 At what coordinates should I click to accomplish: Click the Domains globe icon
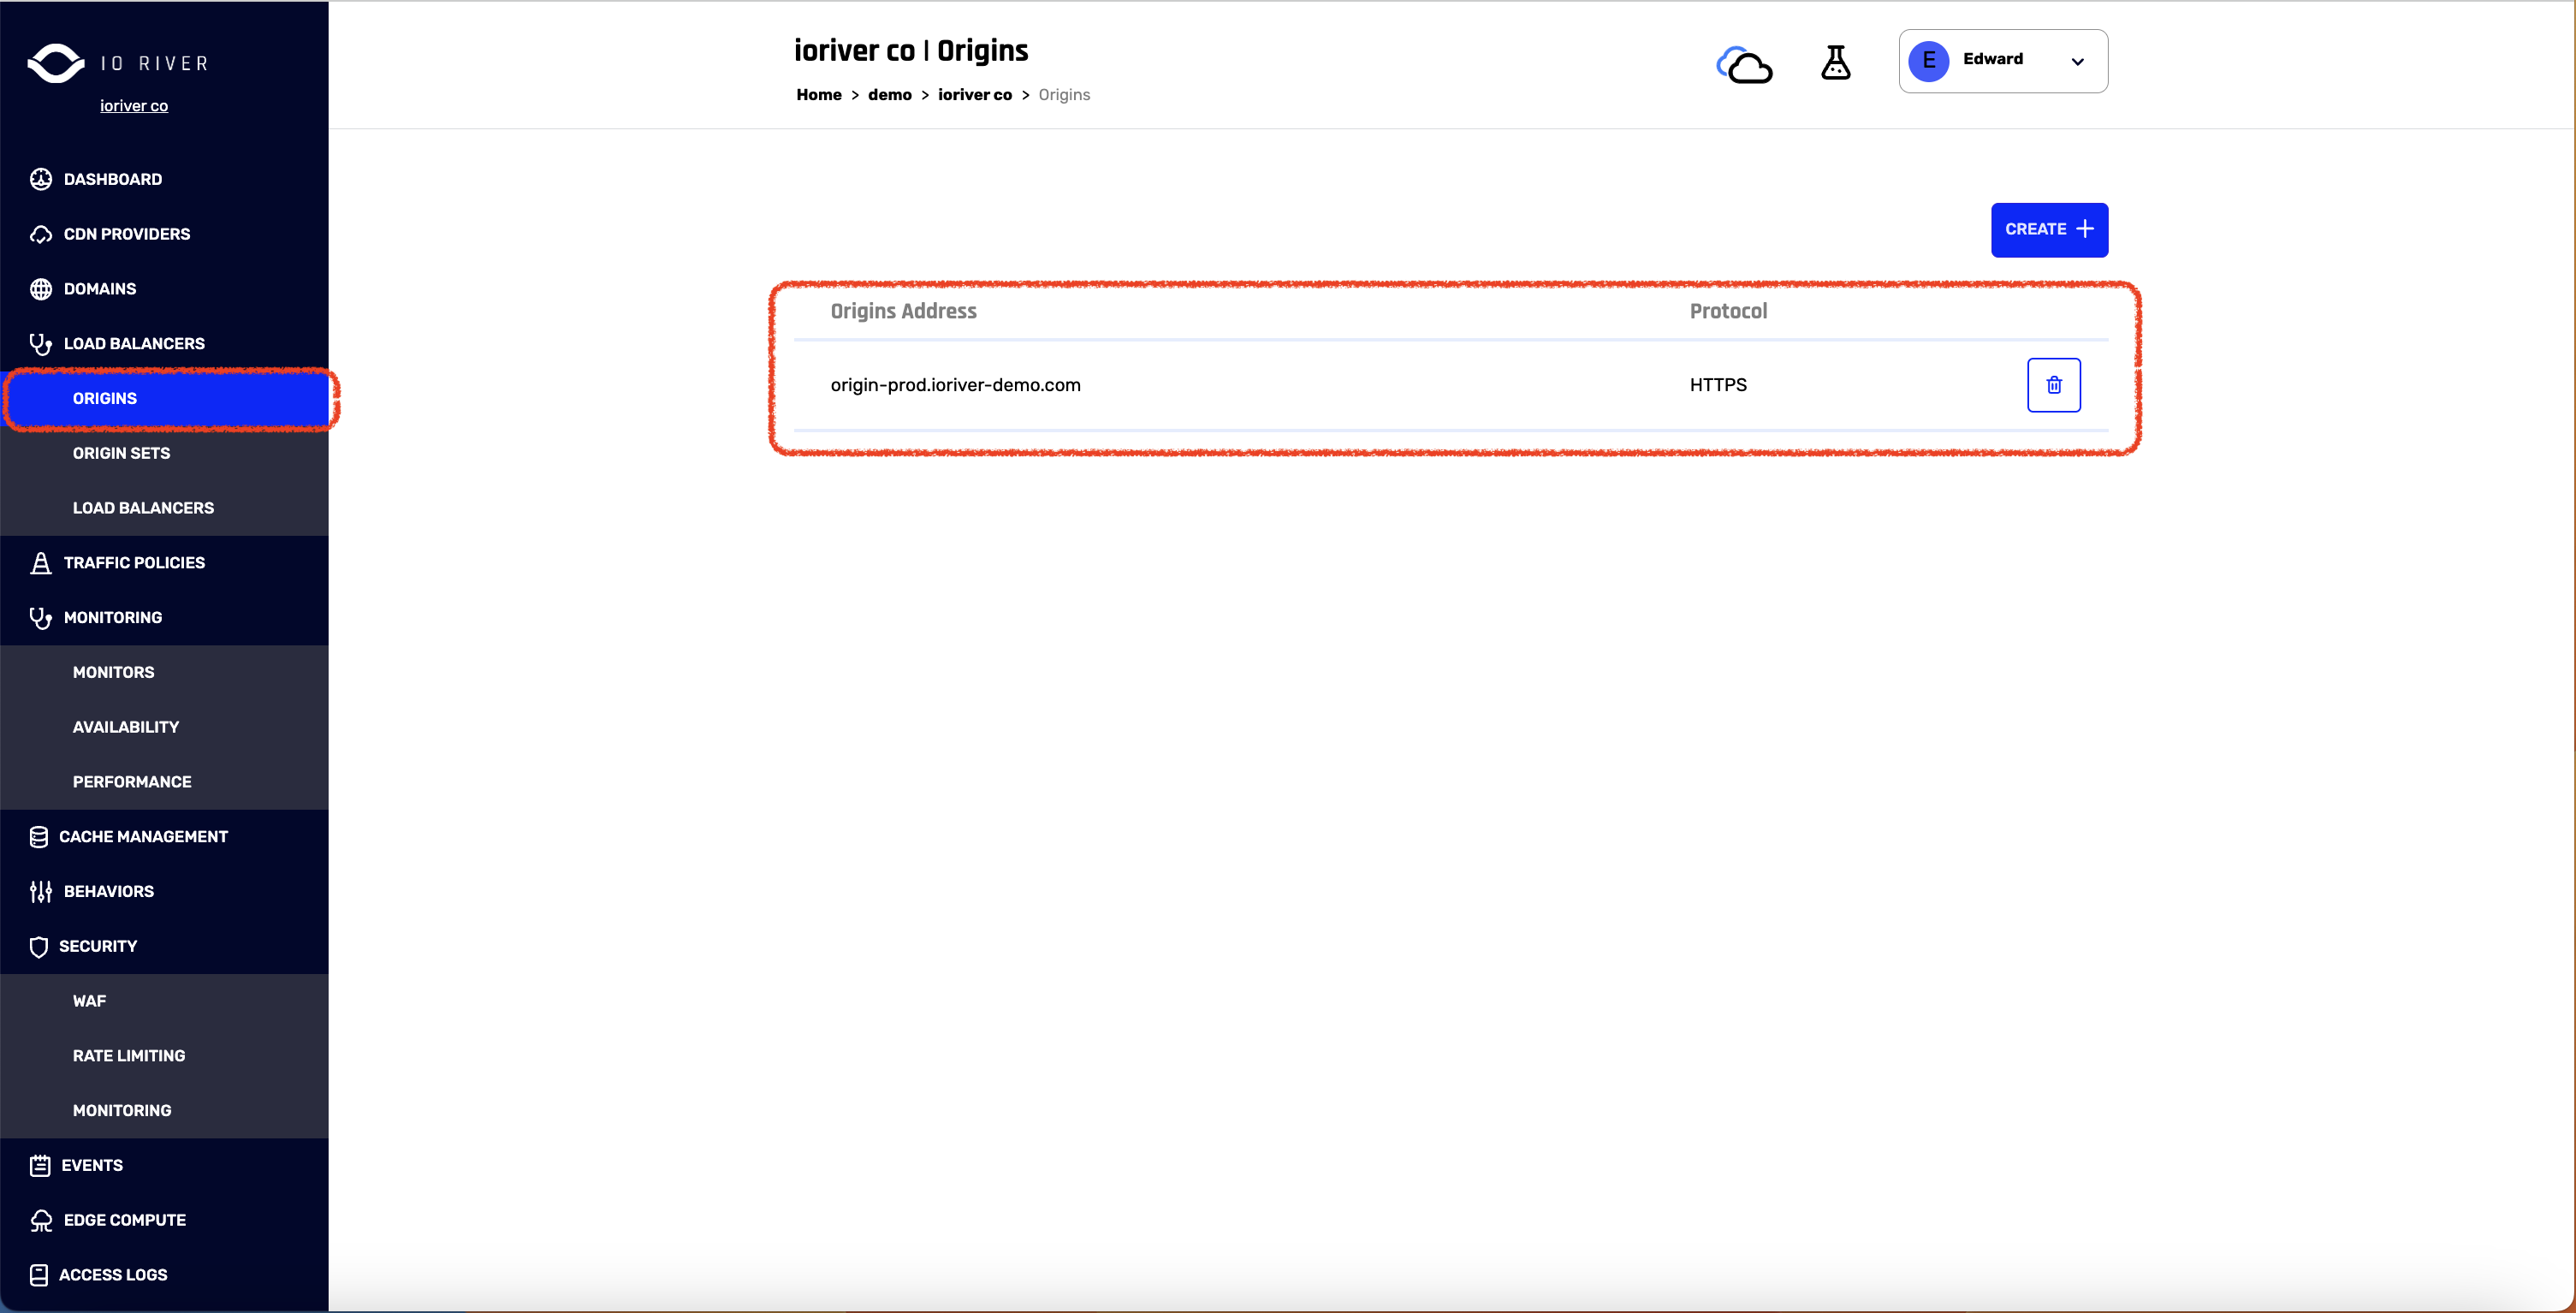click(x=41, y=289)
